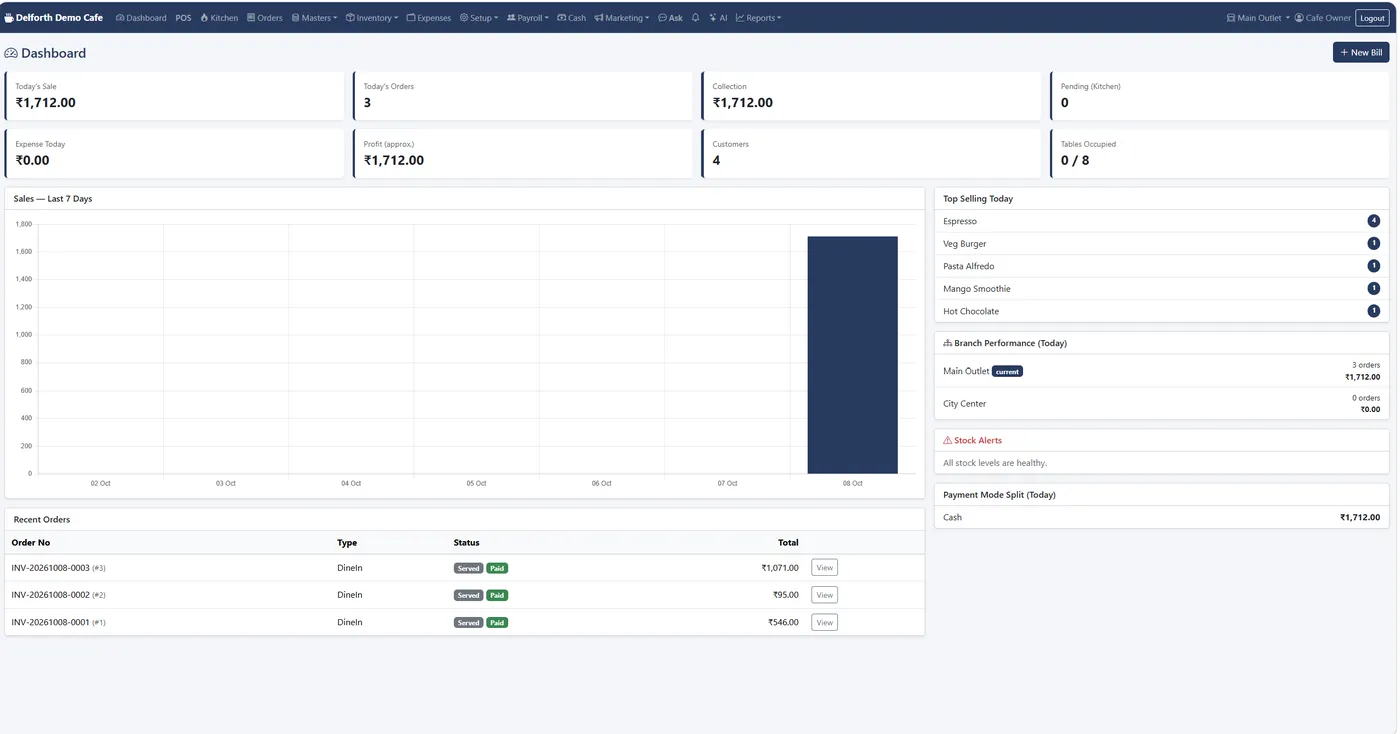Click the coffee cup logo beside Delforth Demo Cafe
Image resolution: width=1400 pixels, height=734 pixels.
pyautogui.click(x=9, y=18)
